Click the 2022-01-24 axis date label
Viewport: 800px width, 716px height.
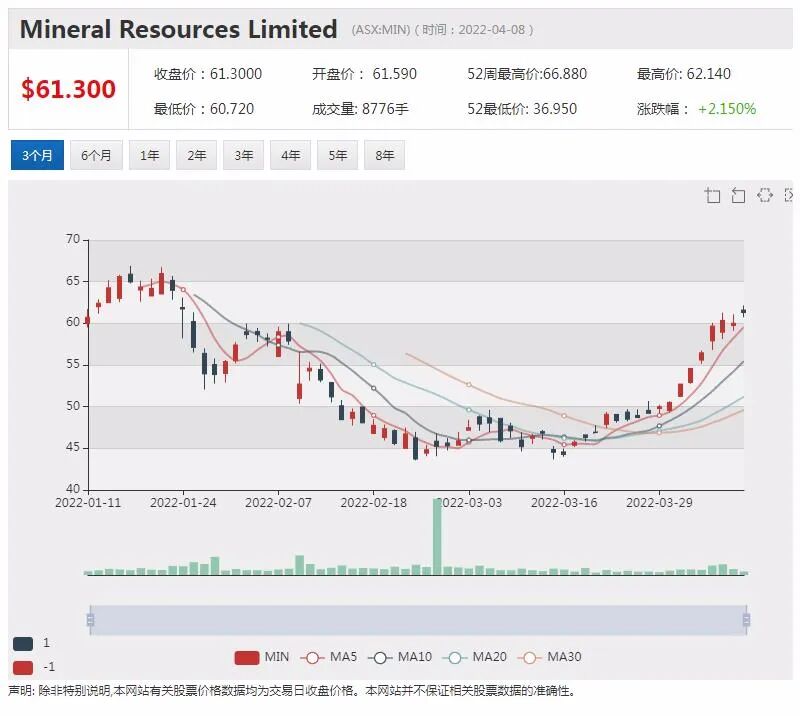[183, 503]
